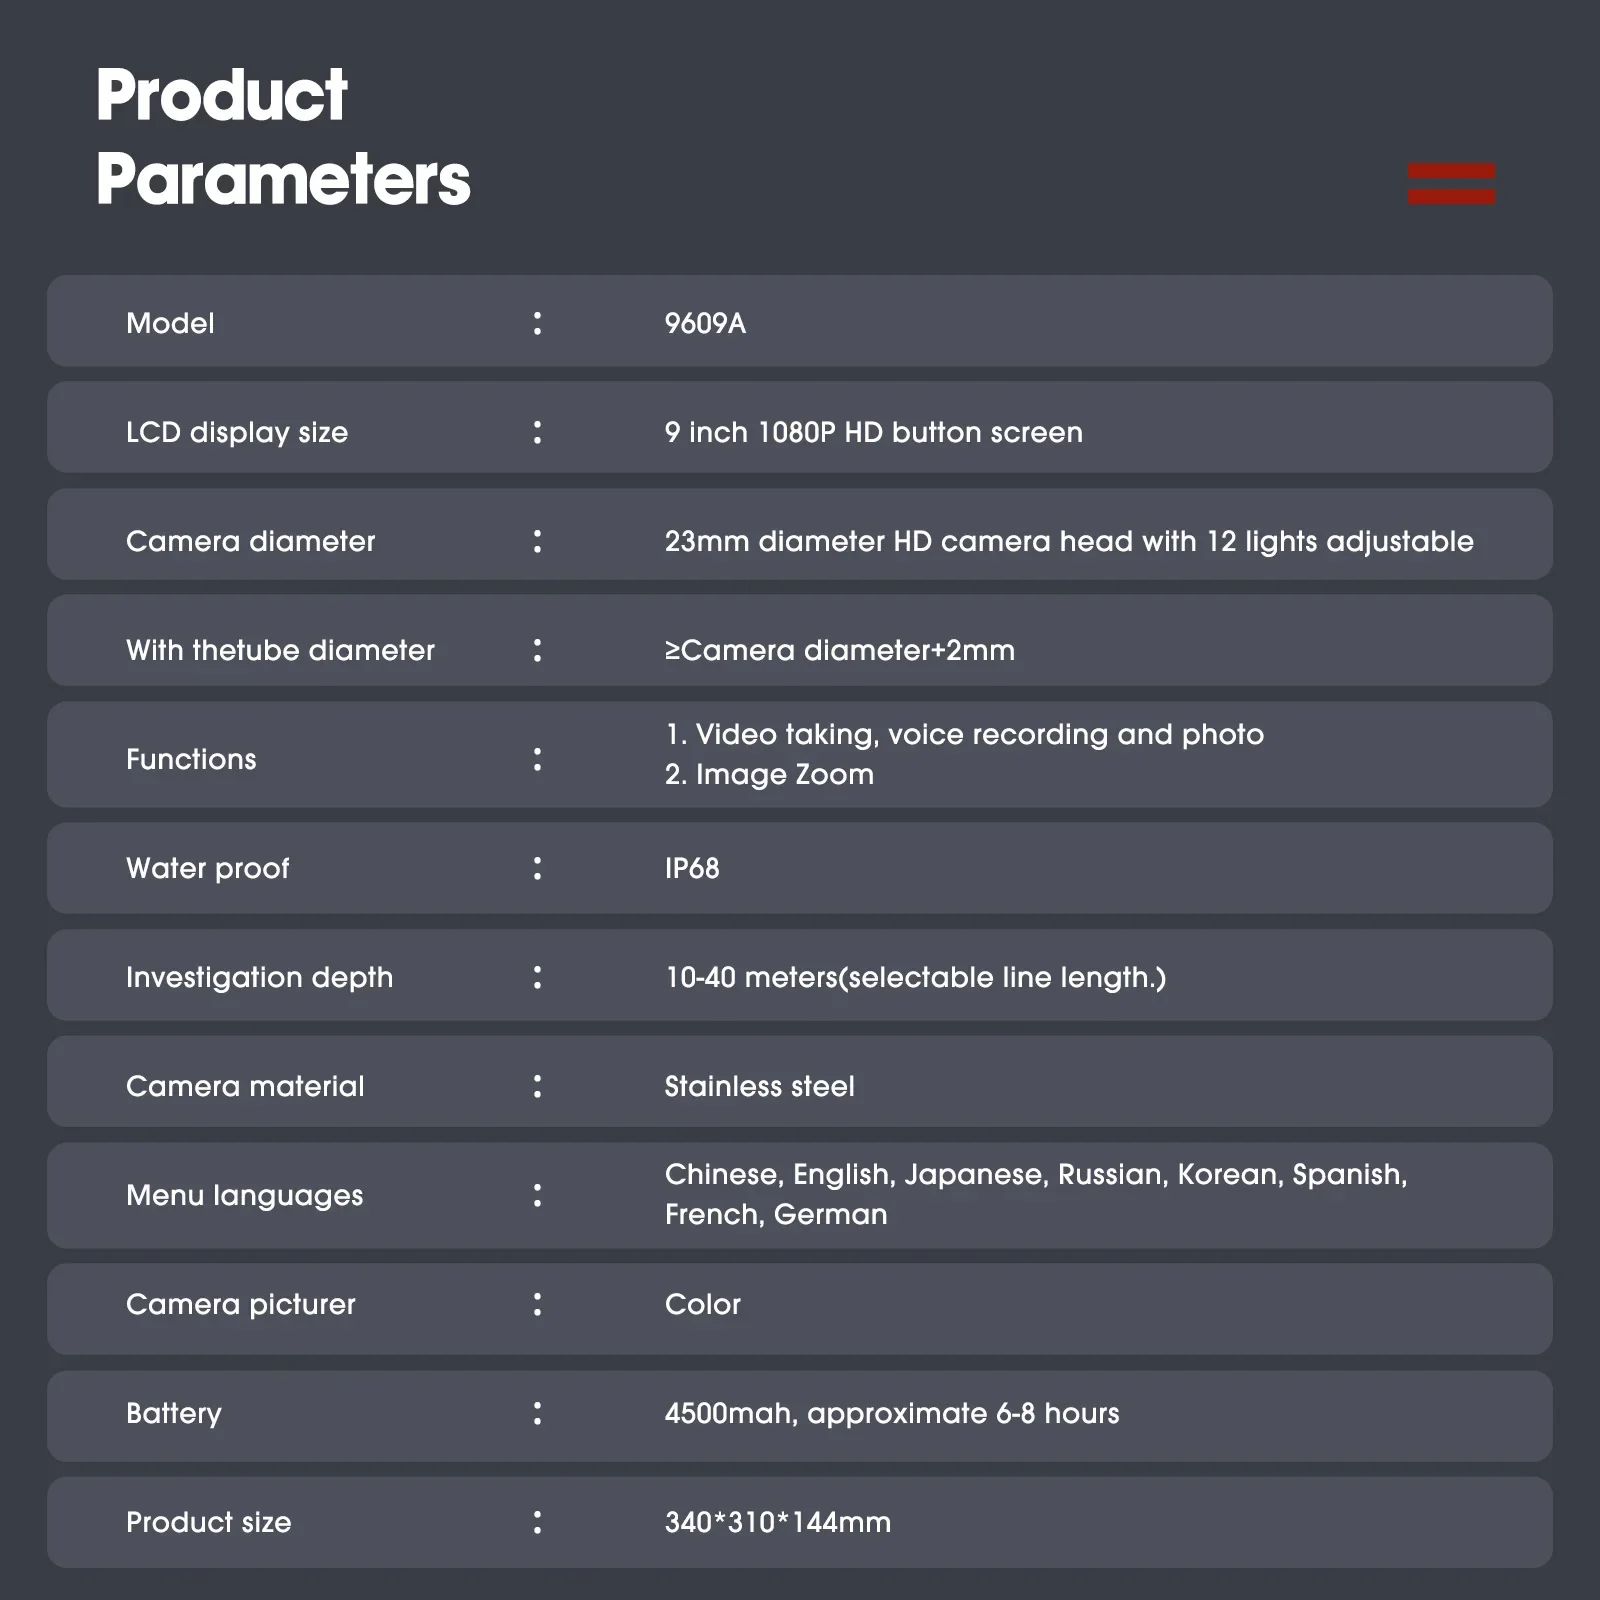Screen dimensions: 1600x1600
Task: Select the IP68 water proof value
Action: pos(692,868)
